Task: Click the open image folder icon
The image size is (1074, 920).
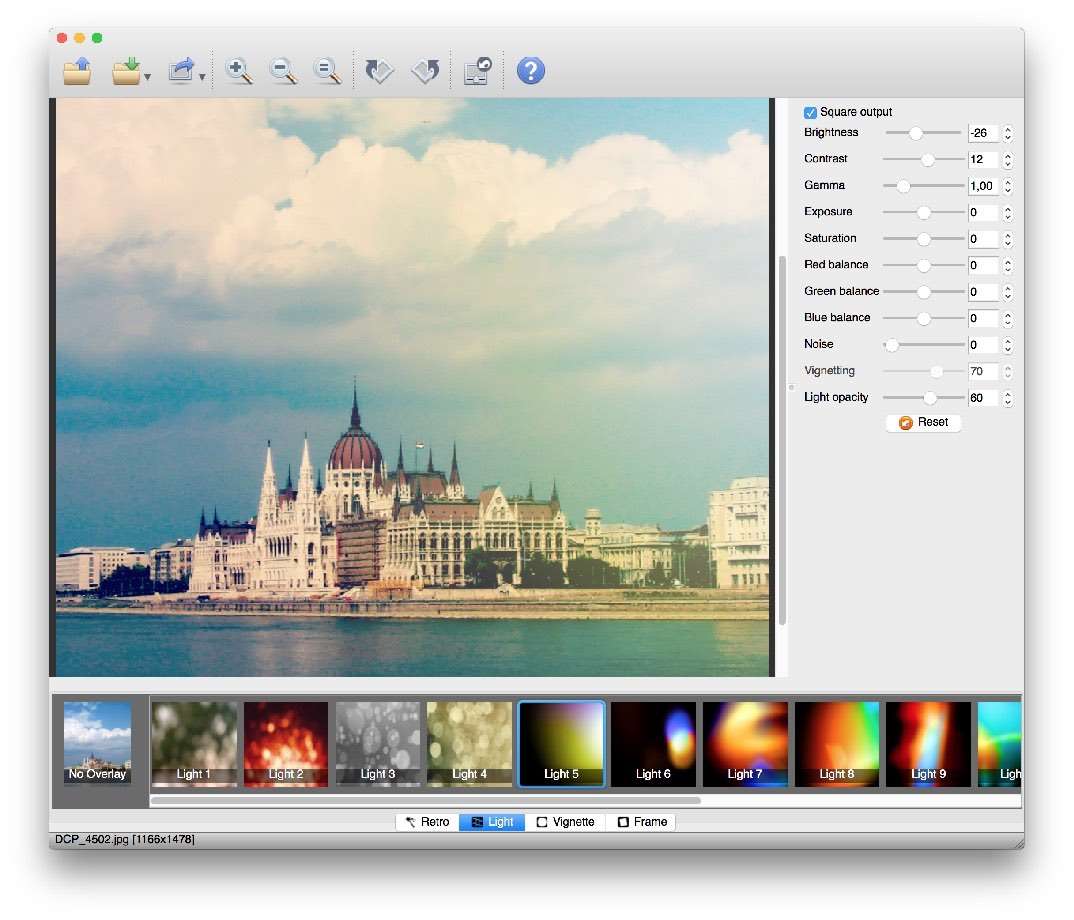Action: point(78,71)
